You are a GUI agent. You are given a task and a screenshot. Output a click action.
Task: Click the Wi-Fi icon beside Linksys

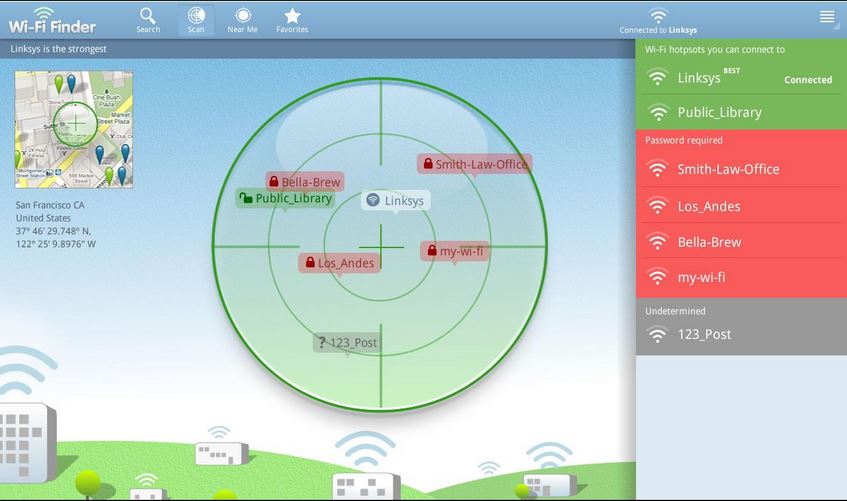click(x=657, y=77)
